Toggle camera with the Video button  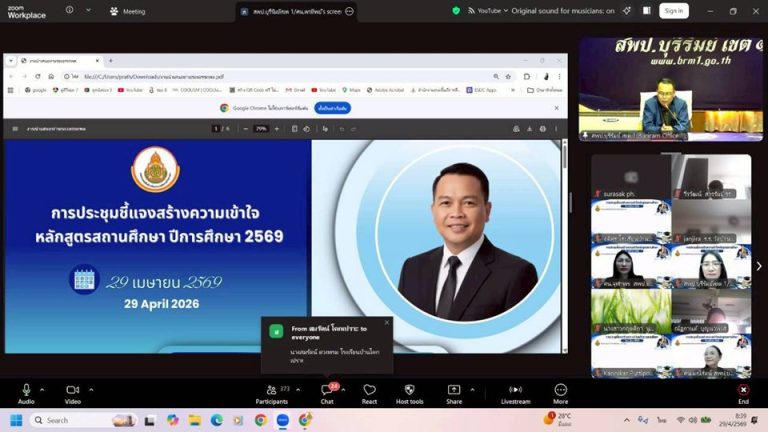[x=72, y=391]
